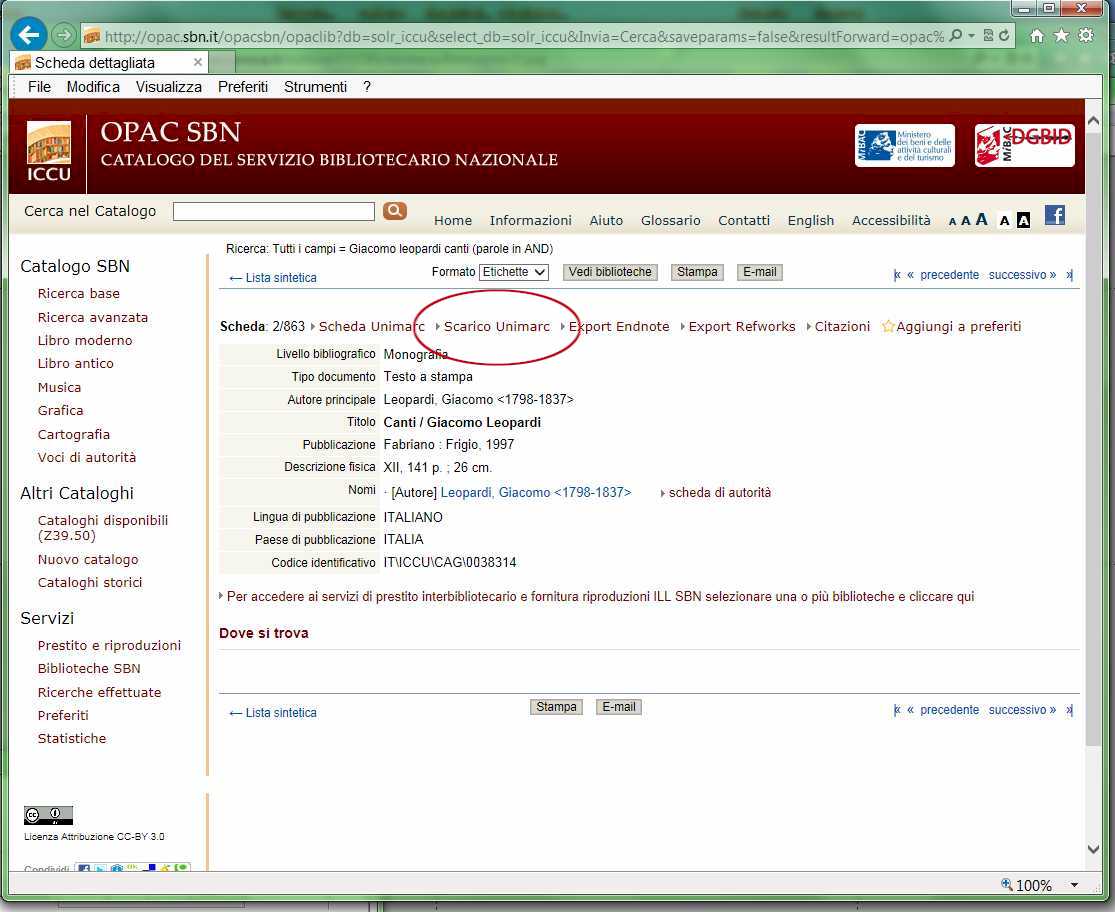This screenshot has width=1115, height=912.
Task: Open the Modifica menu
Action: [93, 87]
